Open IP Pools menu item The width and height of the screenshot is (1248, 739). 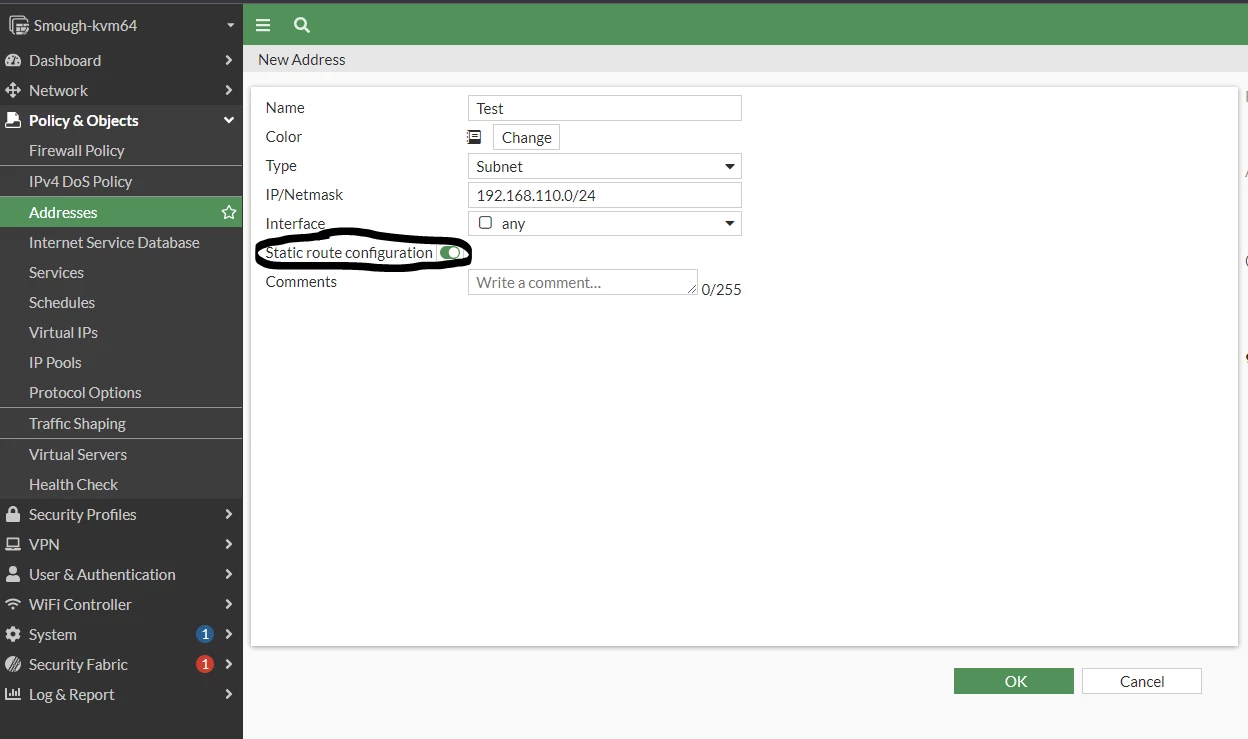coord(121,362)
